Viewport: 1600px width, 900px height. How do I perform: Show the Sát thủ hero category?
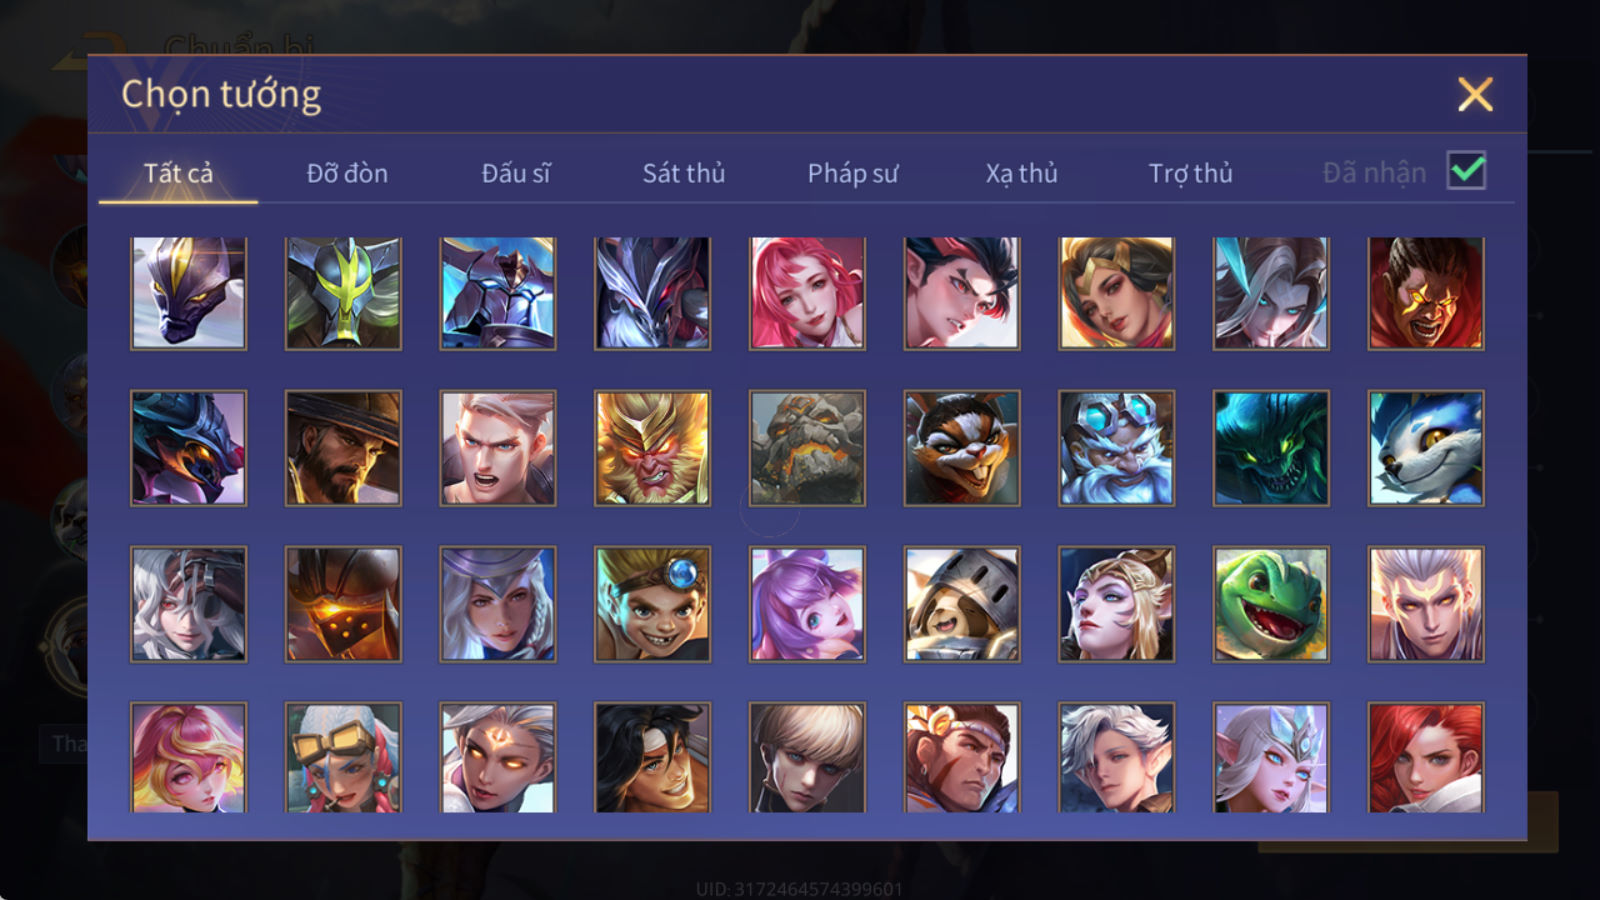[684, 173]
